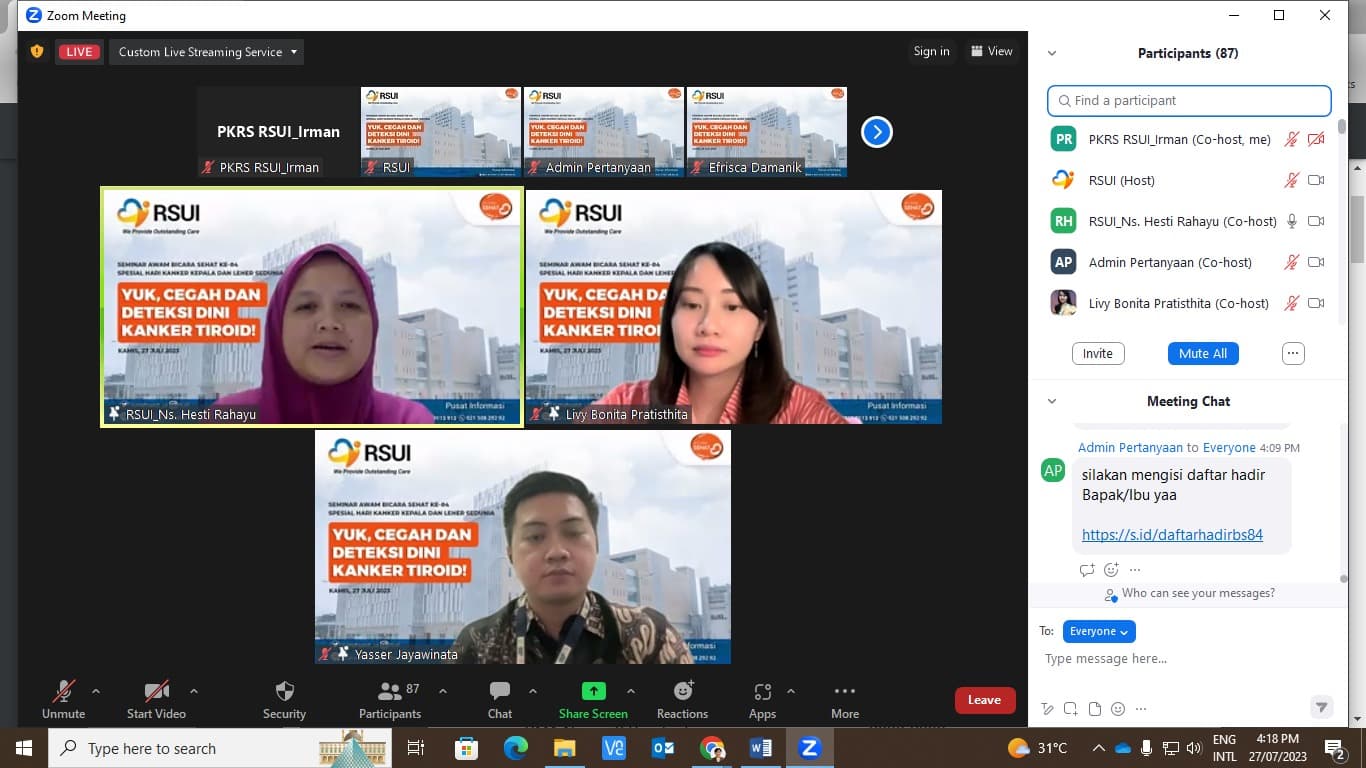Open apps options arrow in toolbar
Viewport: 1366px width, 768px height.
click(791, 691)
